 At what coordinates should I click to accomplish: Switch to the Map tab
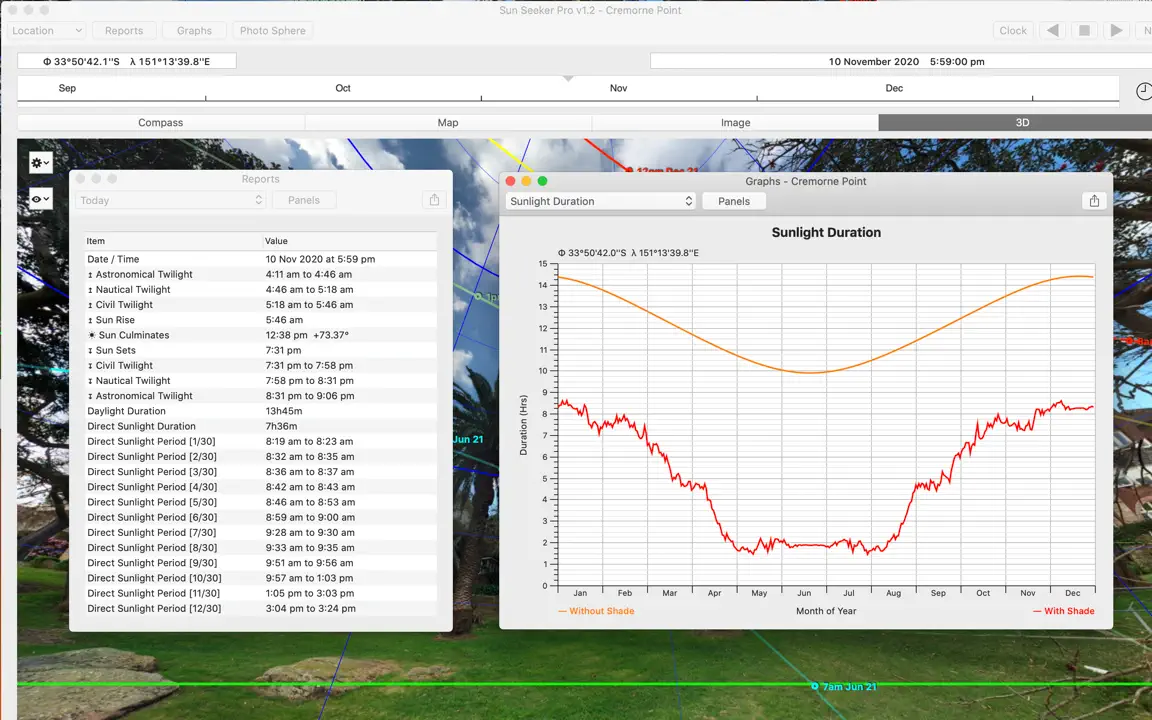448,123
